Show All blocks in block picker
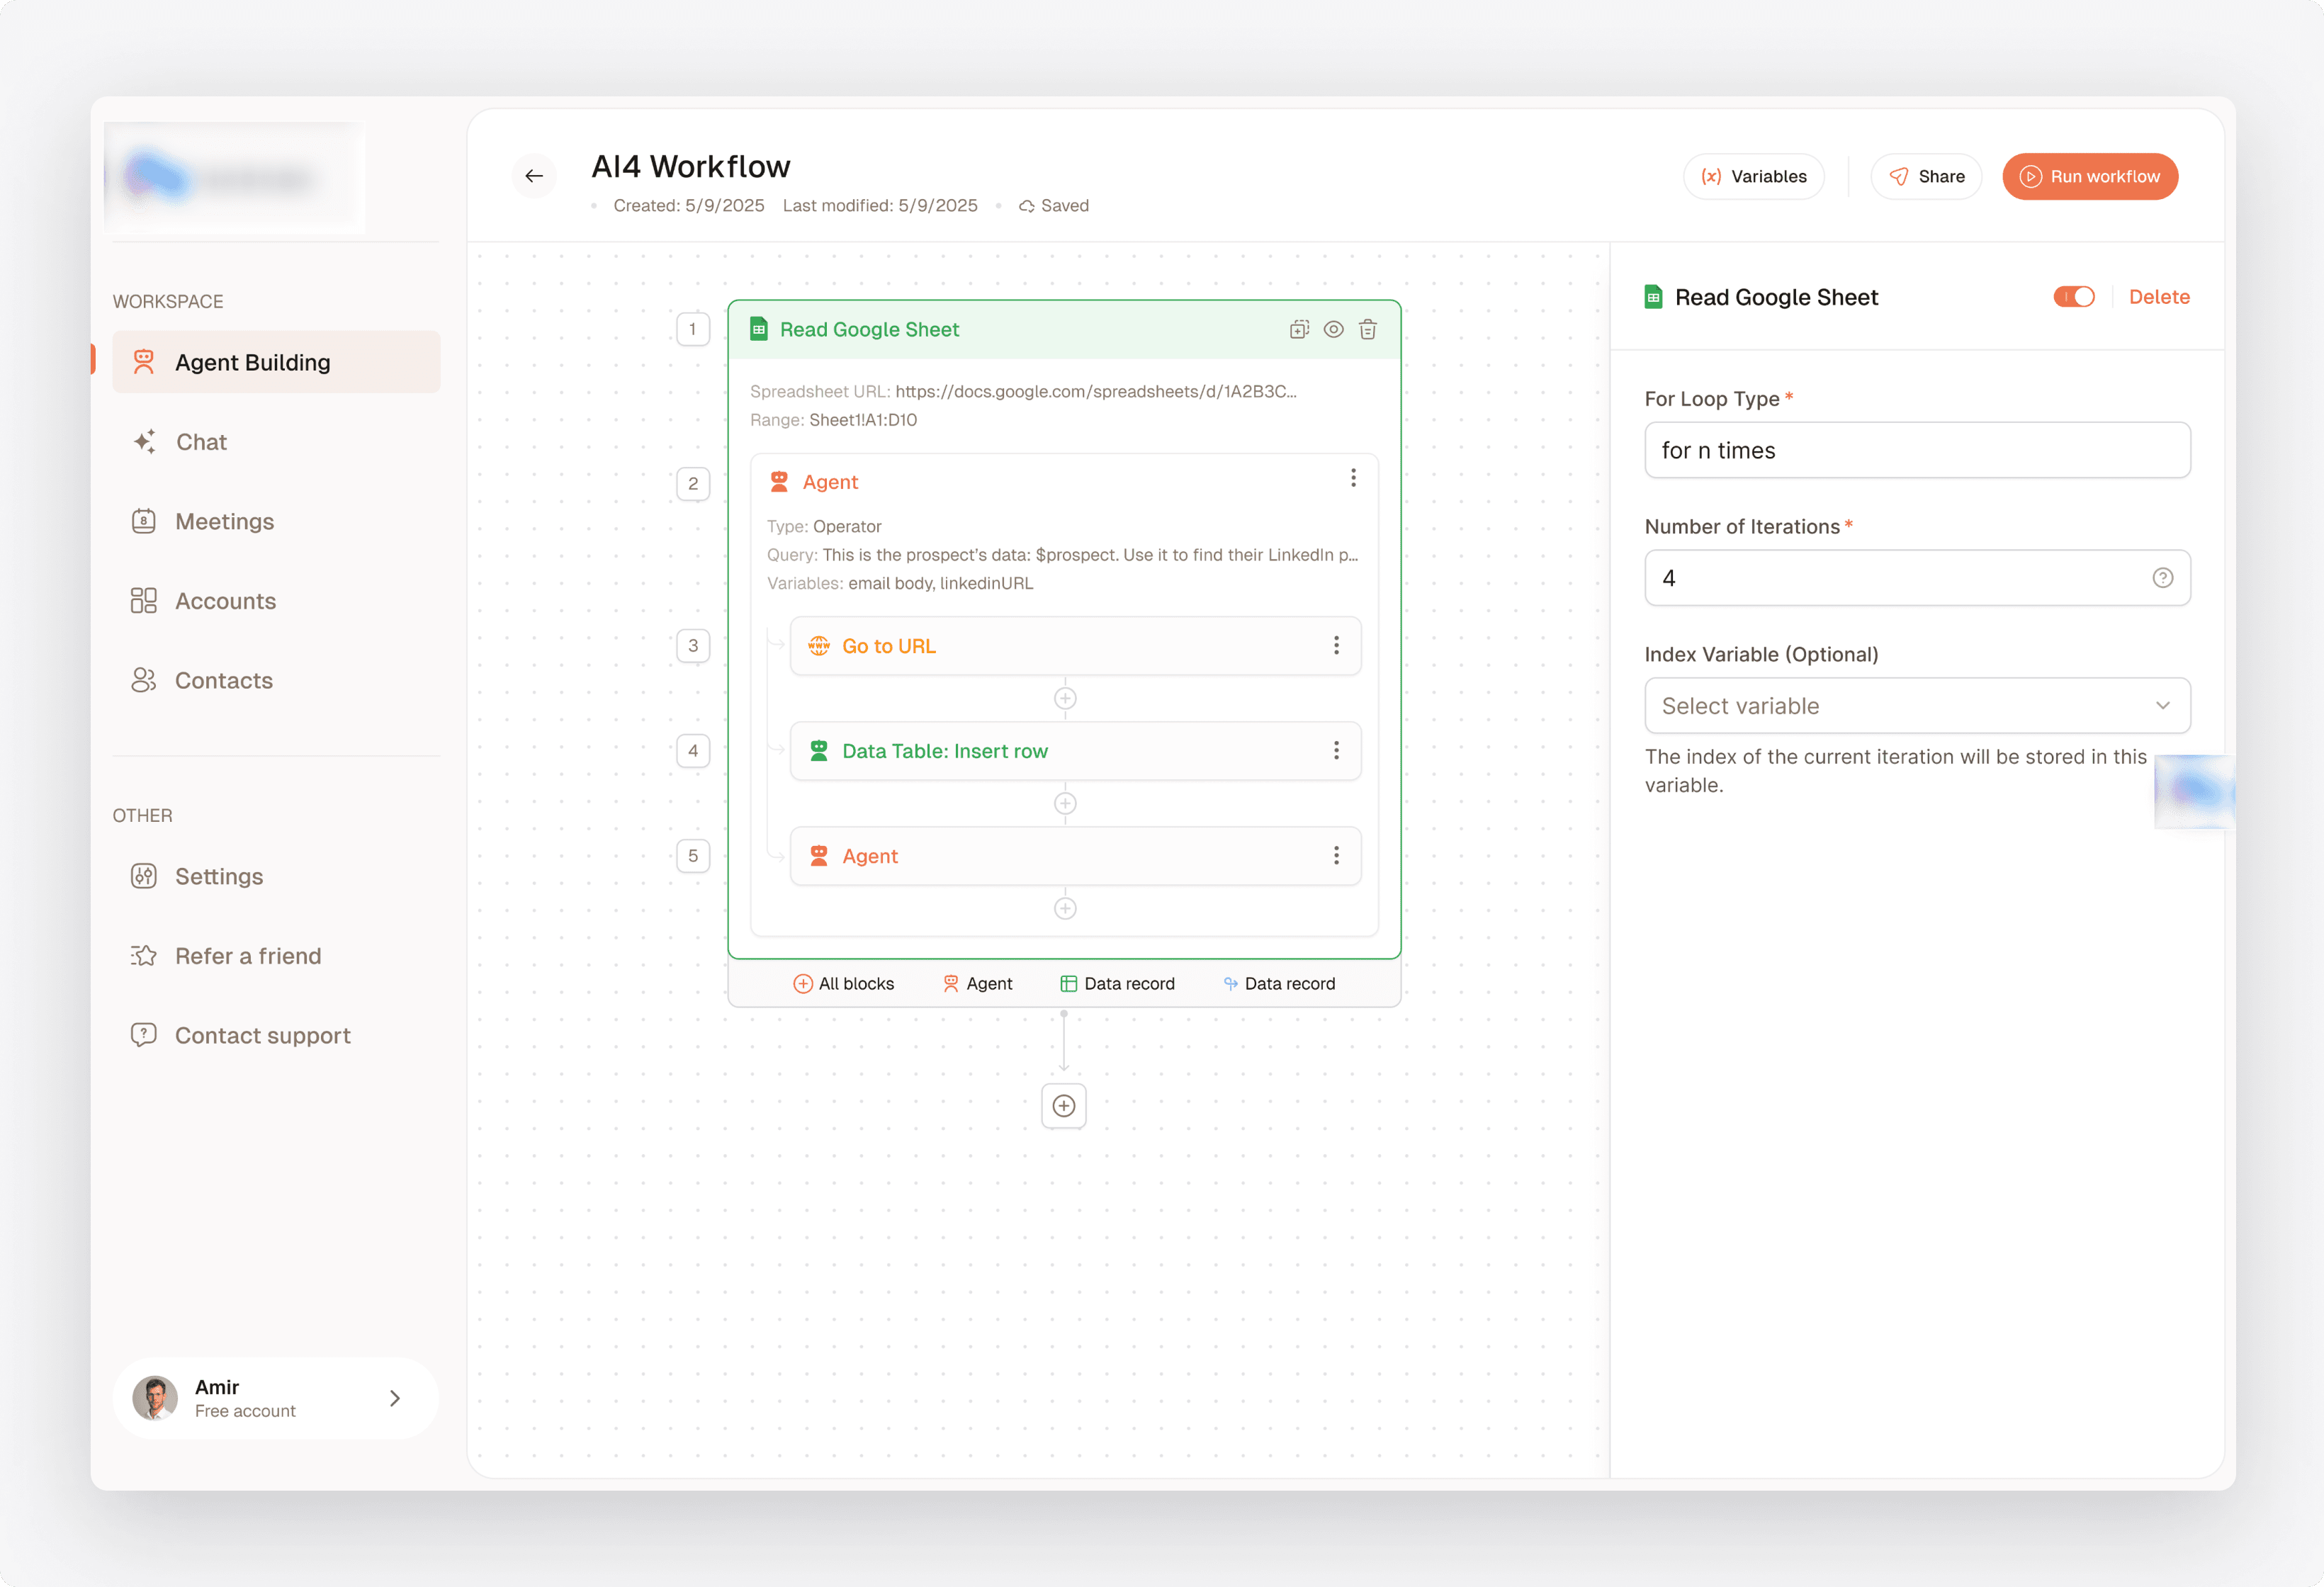2324x1587 pixels. coord(843,983)
